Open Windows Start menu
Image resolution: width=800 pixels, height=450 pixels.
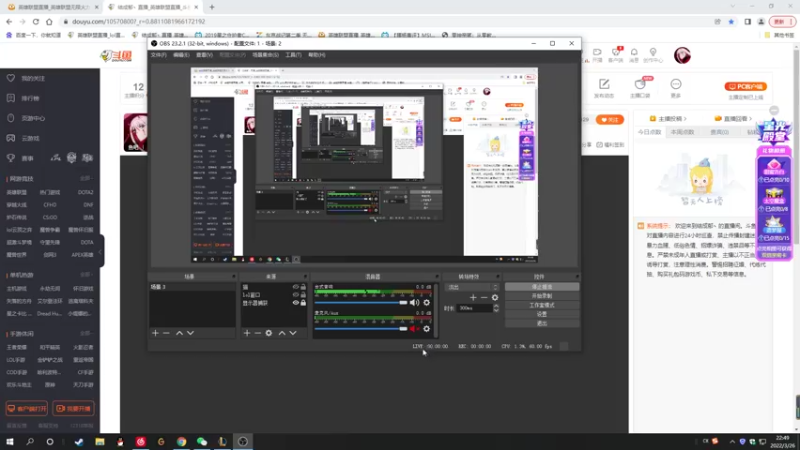pyautogui.click(x=10, y=442)
